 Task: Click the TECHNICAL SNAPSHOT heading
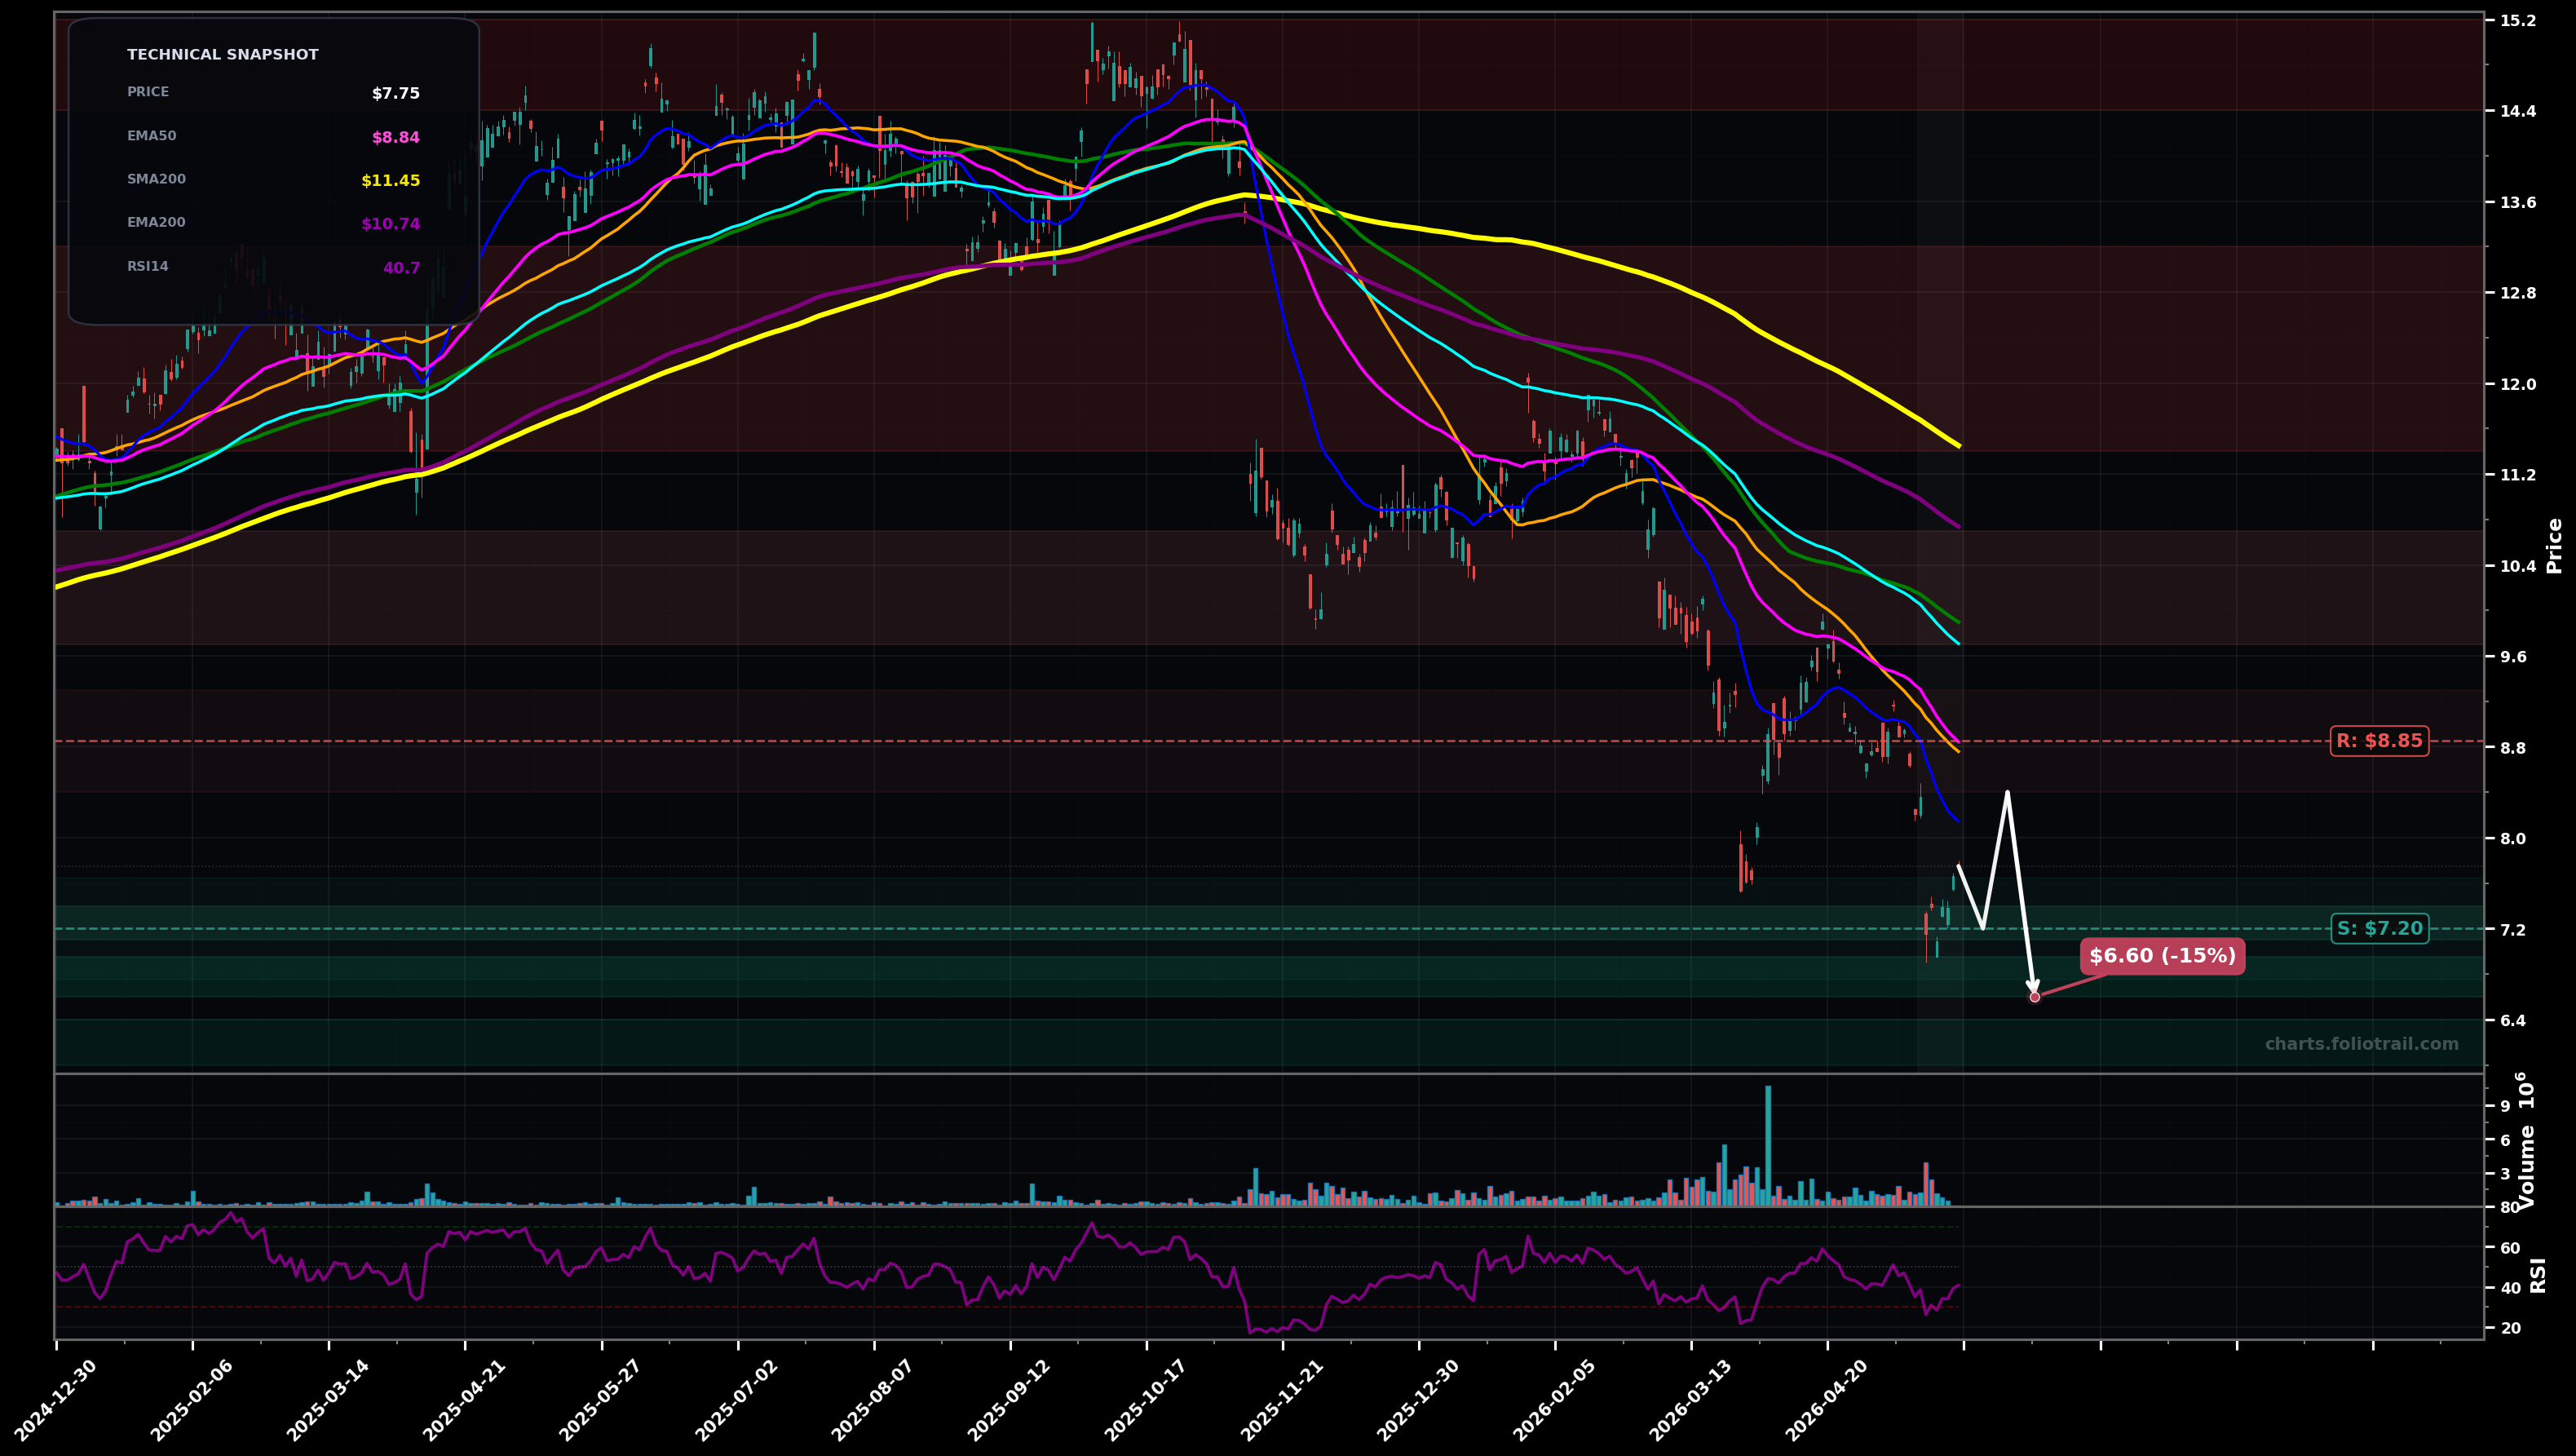223,55
